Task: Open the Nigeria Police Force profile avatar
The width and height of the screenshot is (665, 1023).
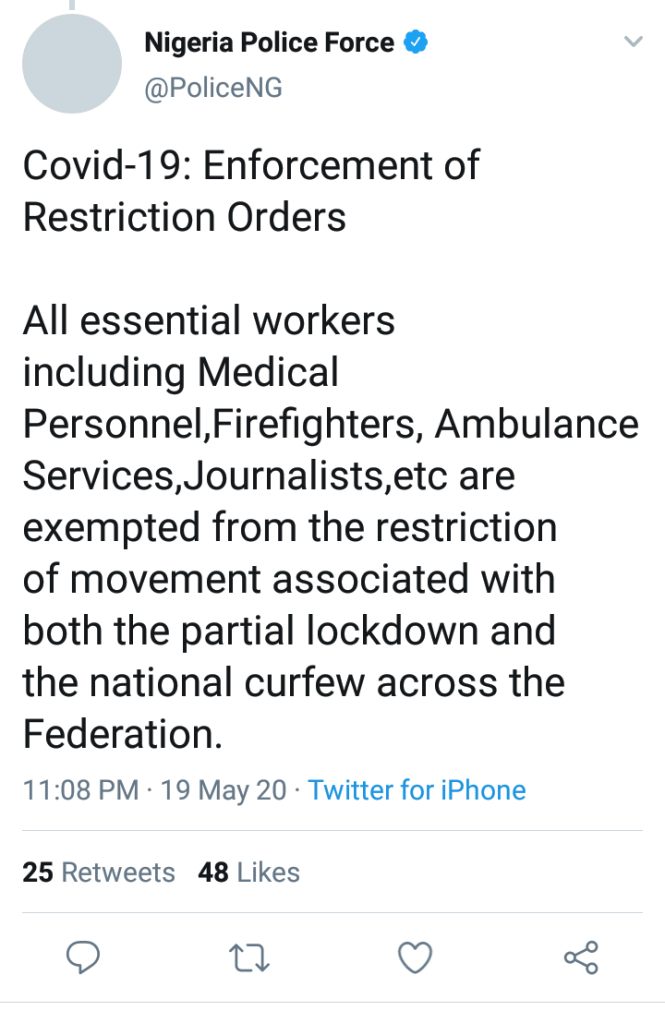Action: [71, 64]
